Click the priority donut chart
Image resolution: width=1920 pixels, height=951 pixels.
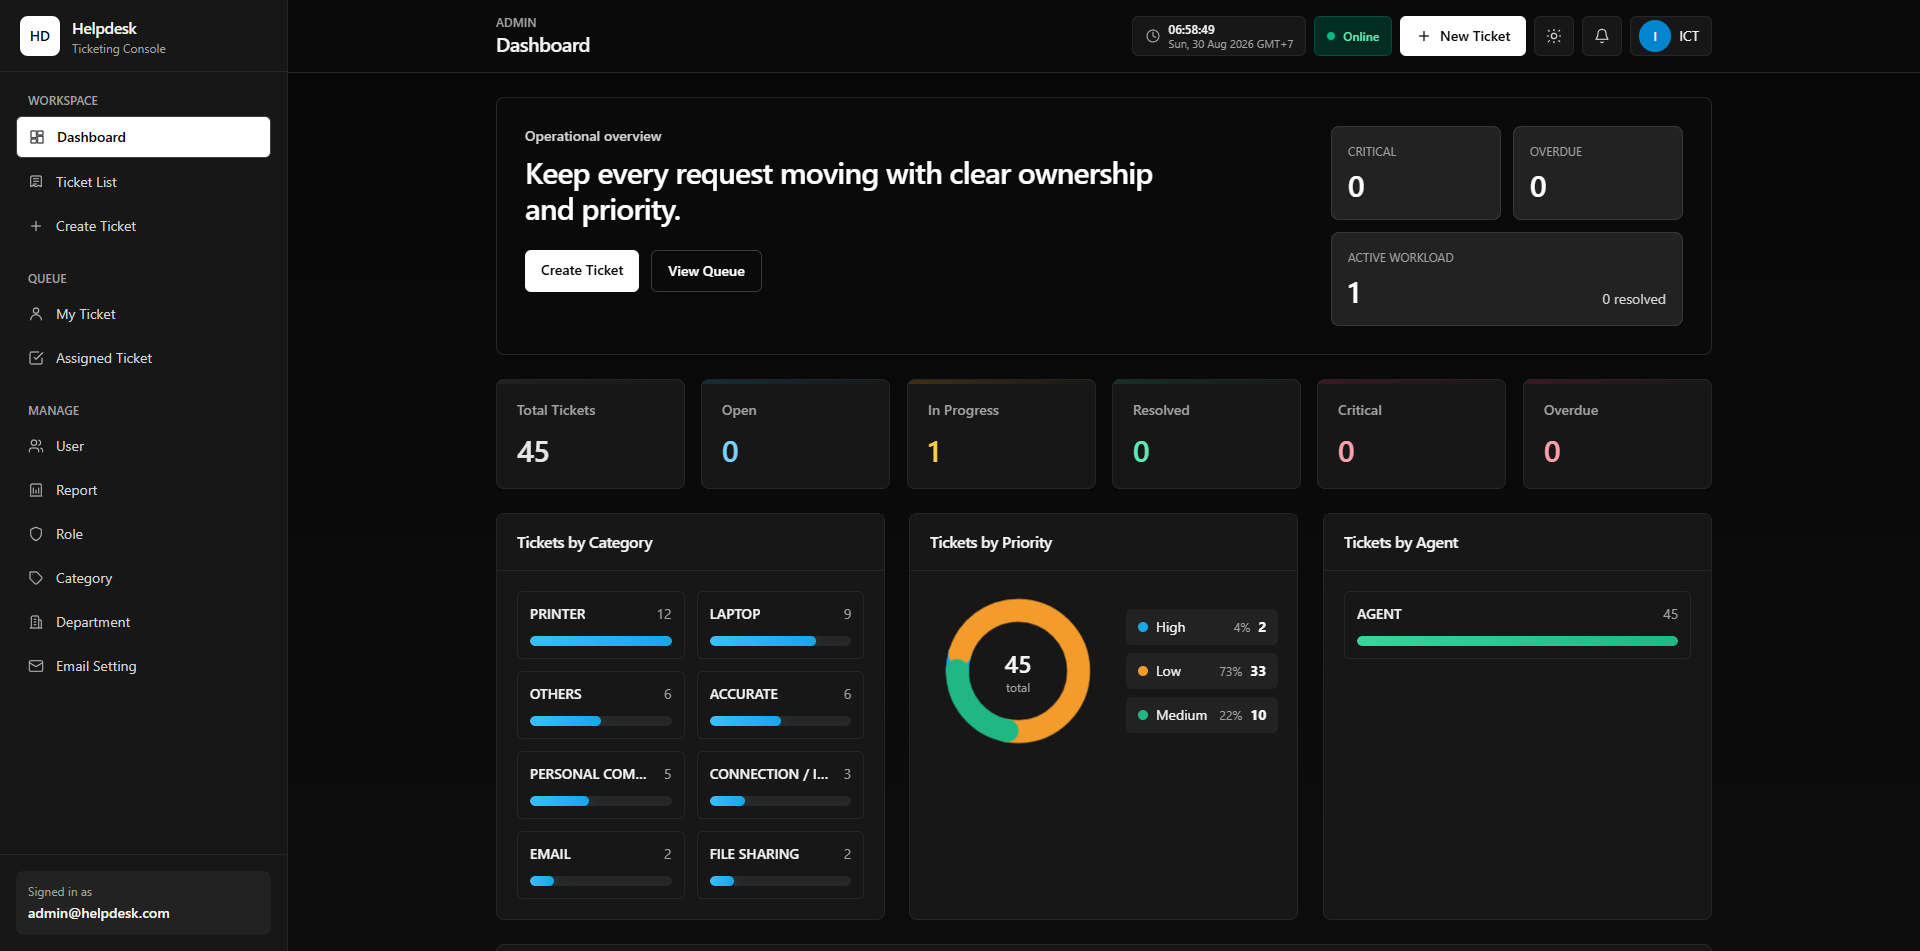coord(1018,671)
